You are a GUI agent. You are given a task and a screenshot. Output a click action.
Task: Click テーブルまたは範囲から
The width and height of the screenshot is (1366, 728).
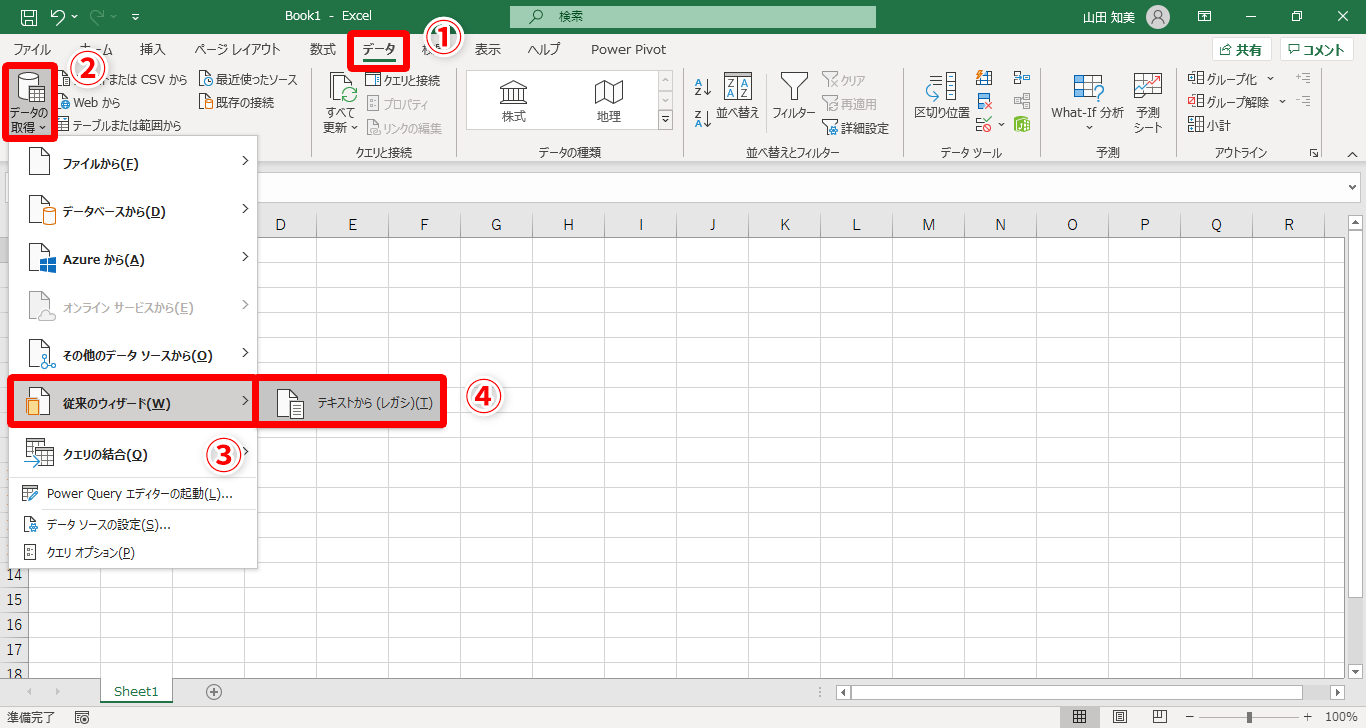pyautogui.click(x=119, y=126)
